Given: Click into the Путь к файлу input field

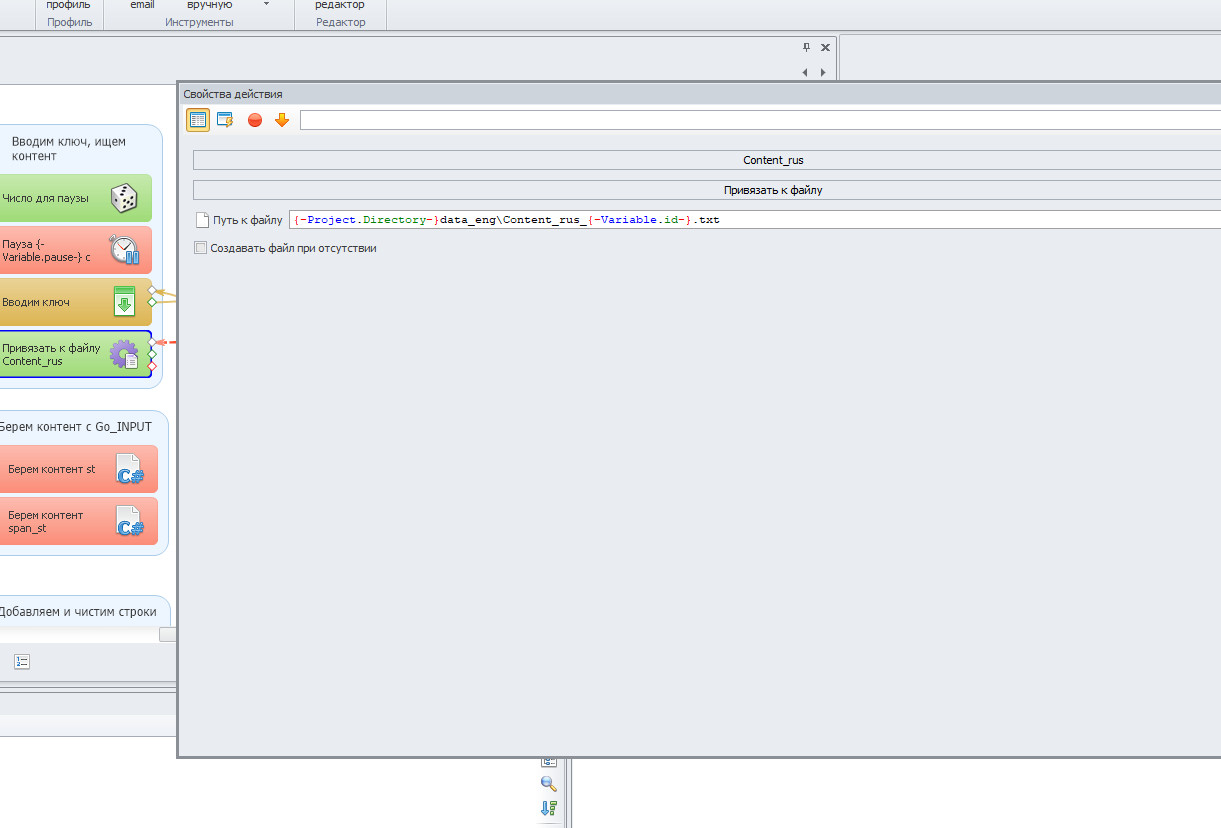Looking at the screenshot, I should (755, 220).
